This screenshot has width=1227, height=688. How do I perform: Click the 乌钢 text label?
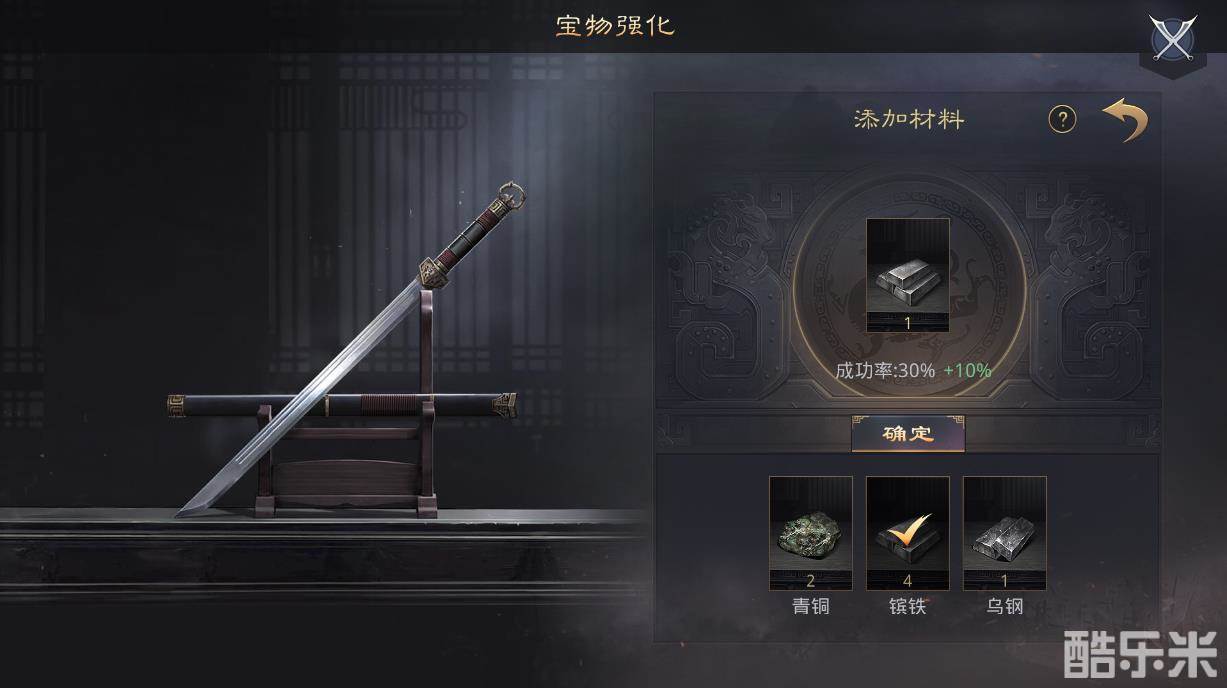point(1005,606)
